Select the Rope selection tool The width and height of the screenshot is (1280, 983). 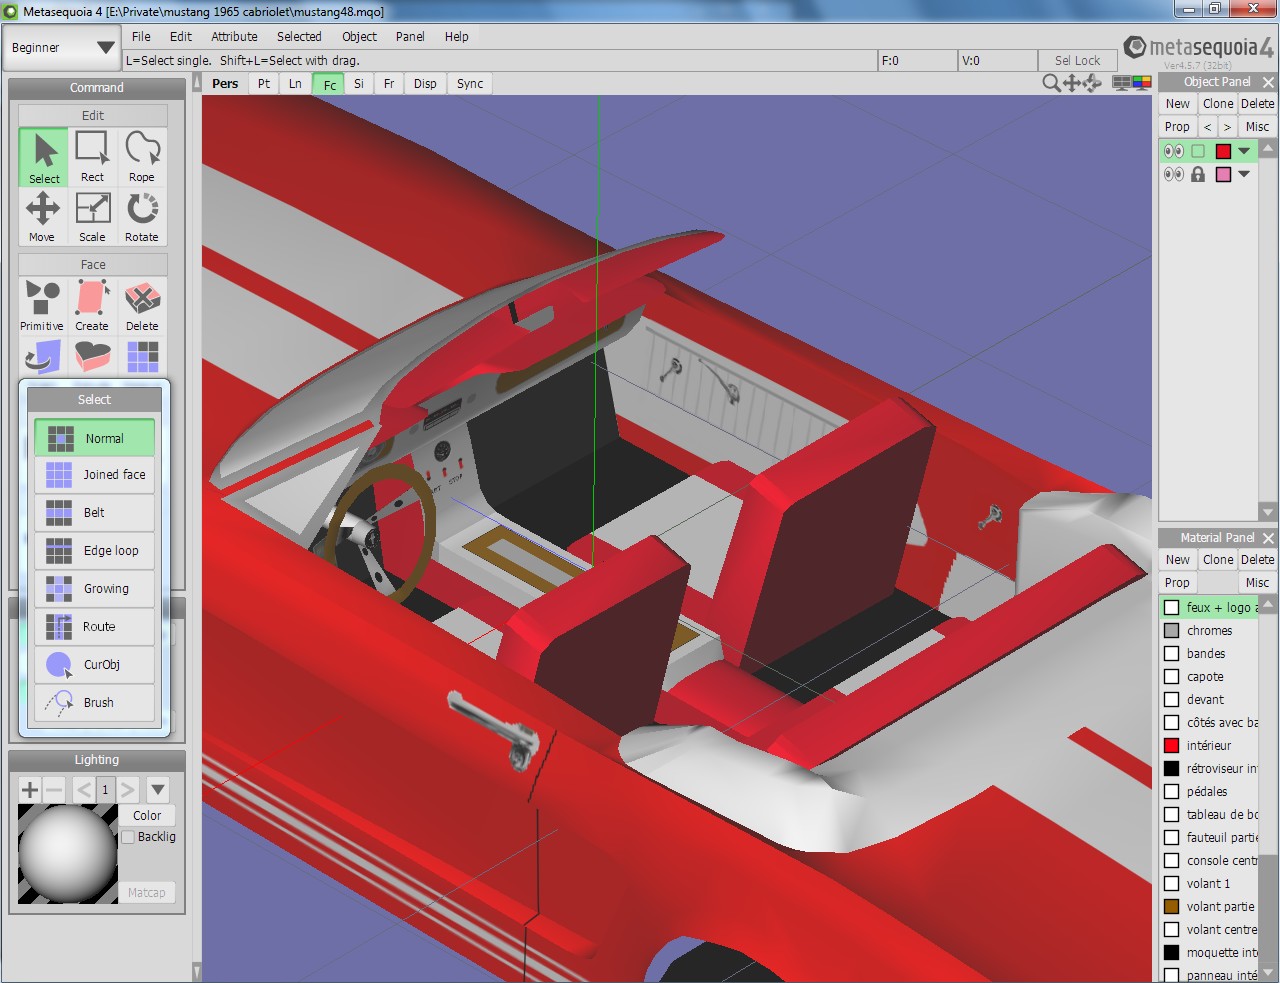[142, 157]
